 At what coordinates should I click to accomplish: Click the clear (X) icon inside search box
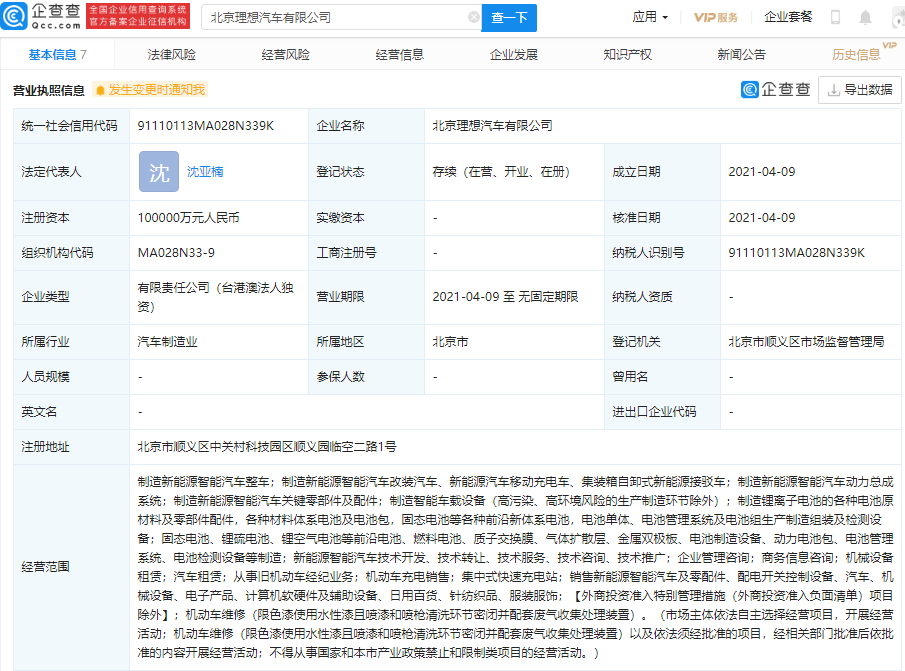(474, 17)
